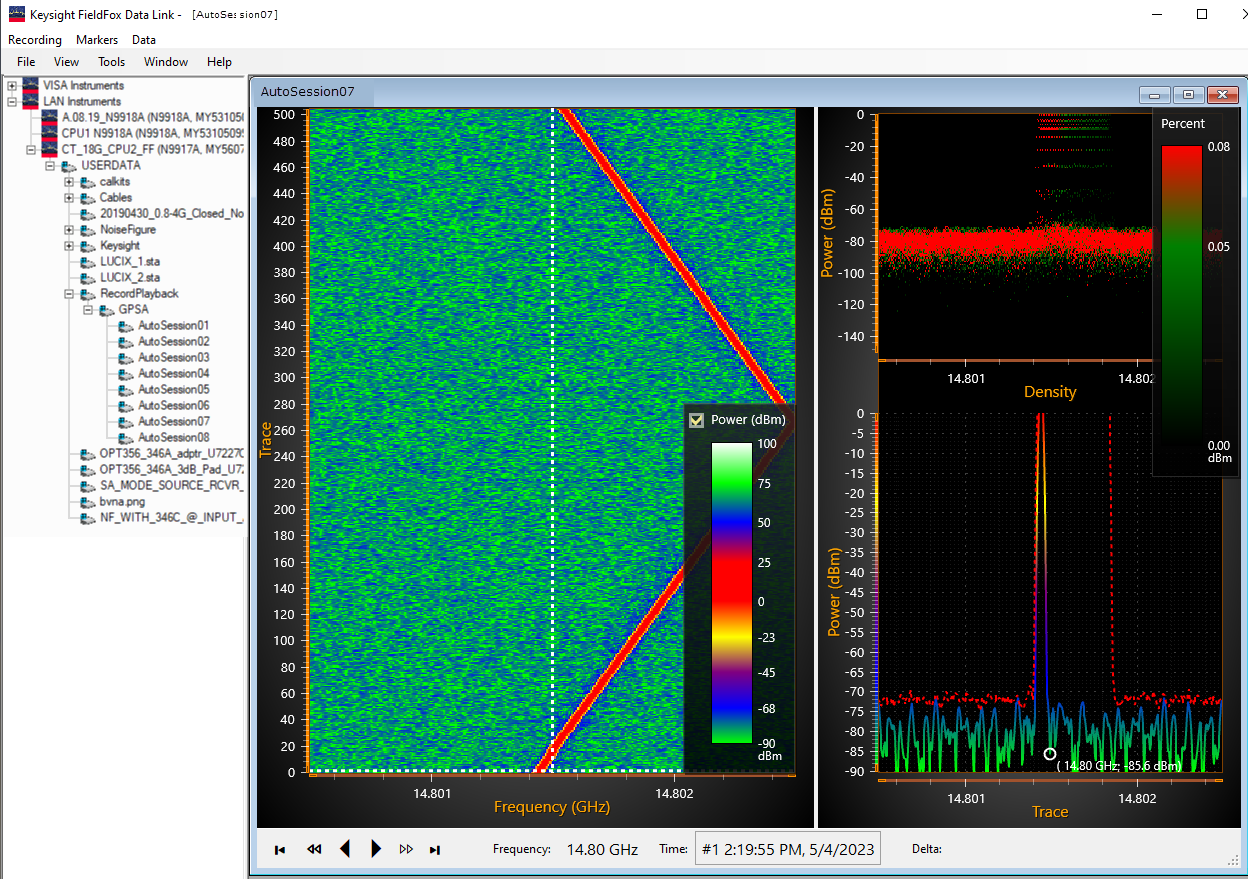Click the rewind playback icon
The width and height of the screenshot is (1248, 879).
point(314,849)
